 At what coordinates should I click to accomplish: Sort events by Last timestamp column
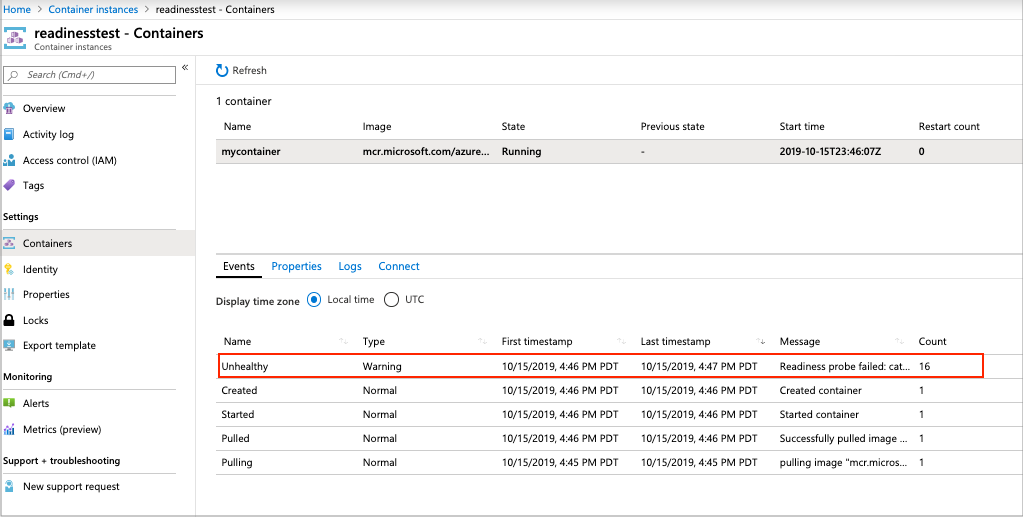coord(762,342)
